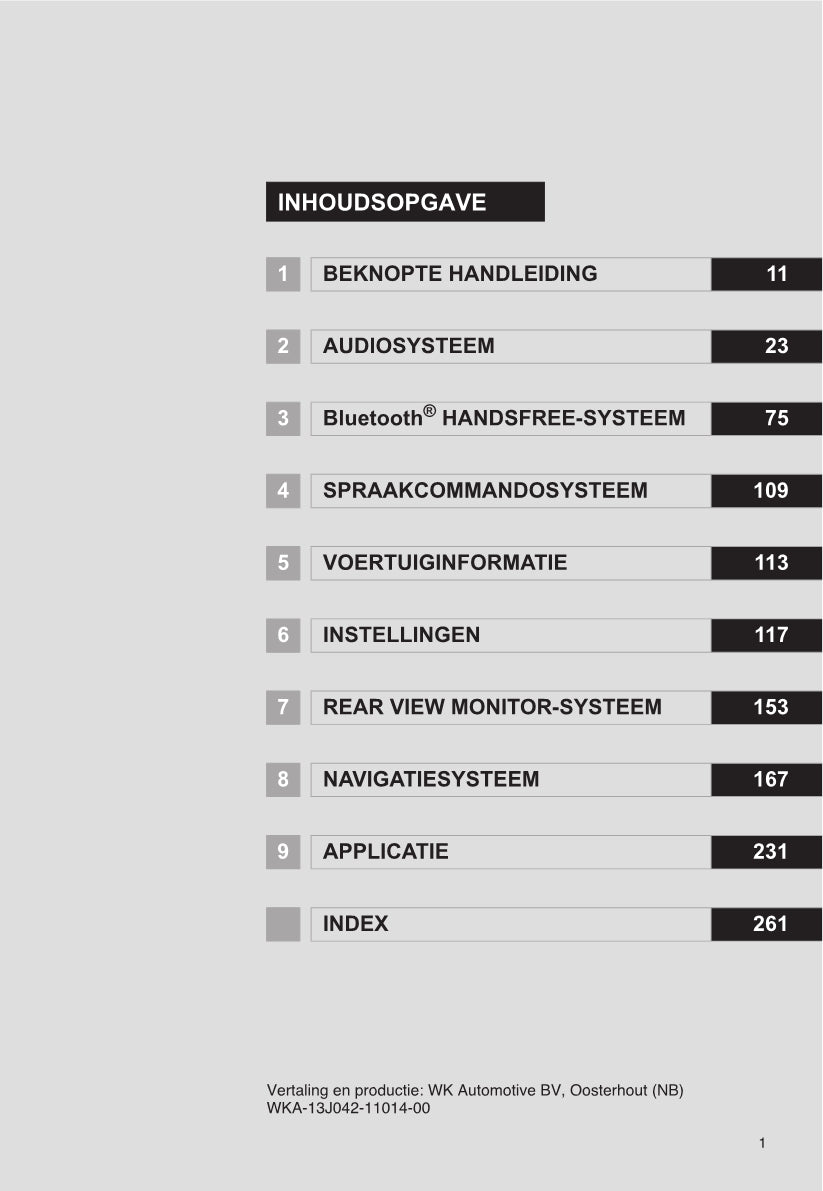Image resolution: width=823 pixels, height=1191 pixels.
Task: Click page number 23 box
Action: tap(767, 346)
